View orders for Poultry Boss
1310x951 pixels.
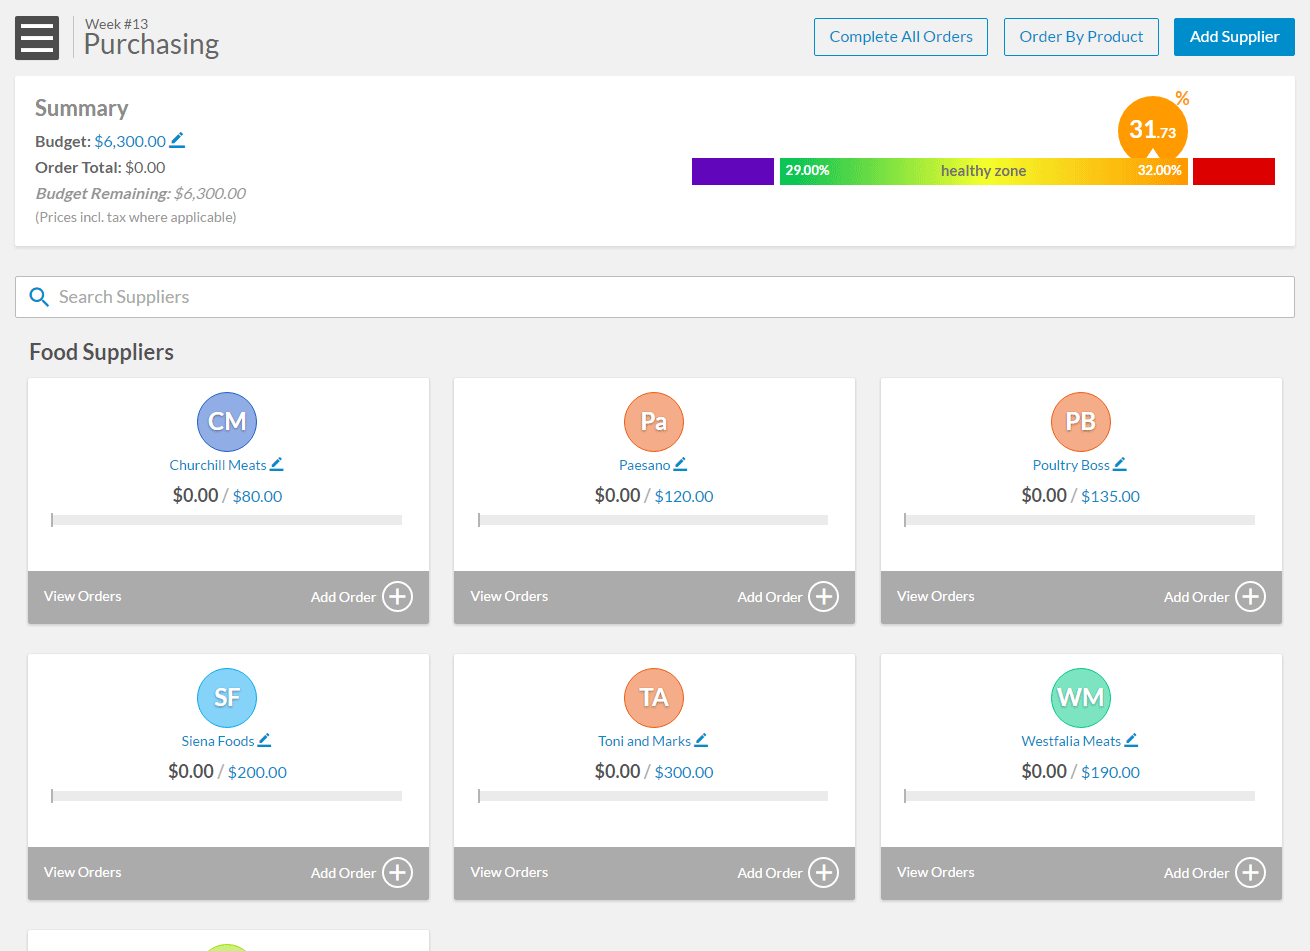pos(936,596)
